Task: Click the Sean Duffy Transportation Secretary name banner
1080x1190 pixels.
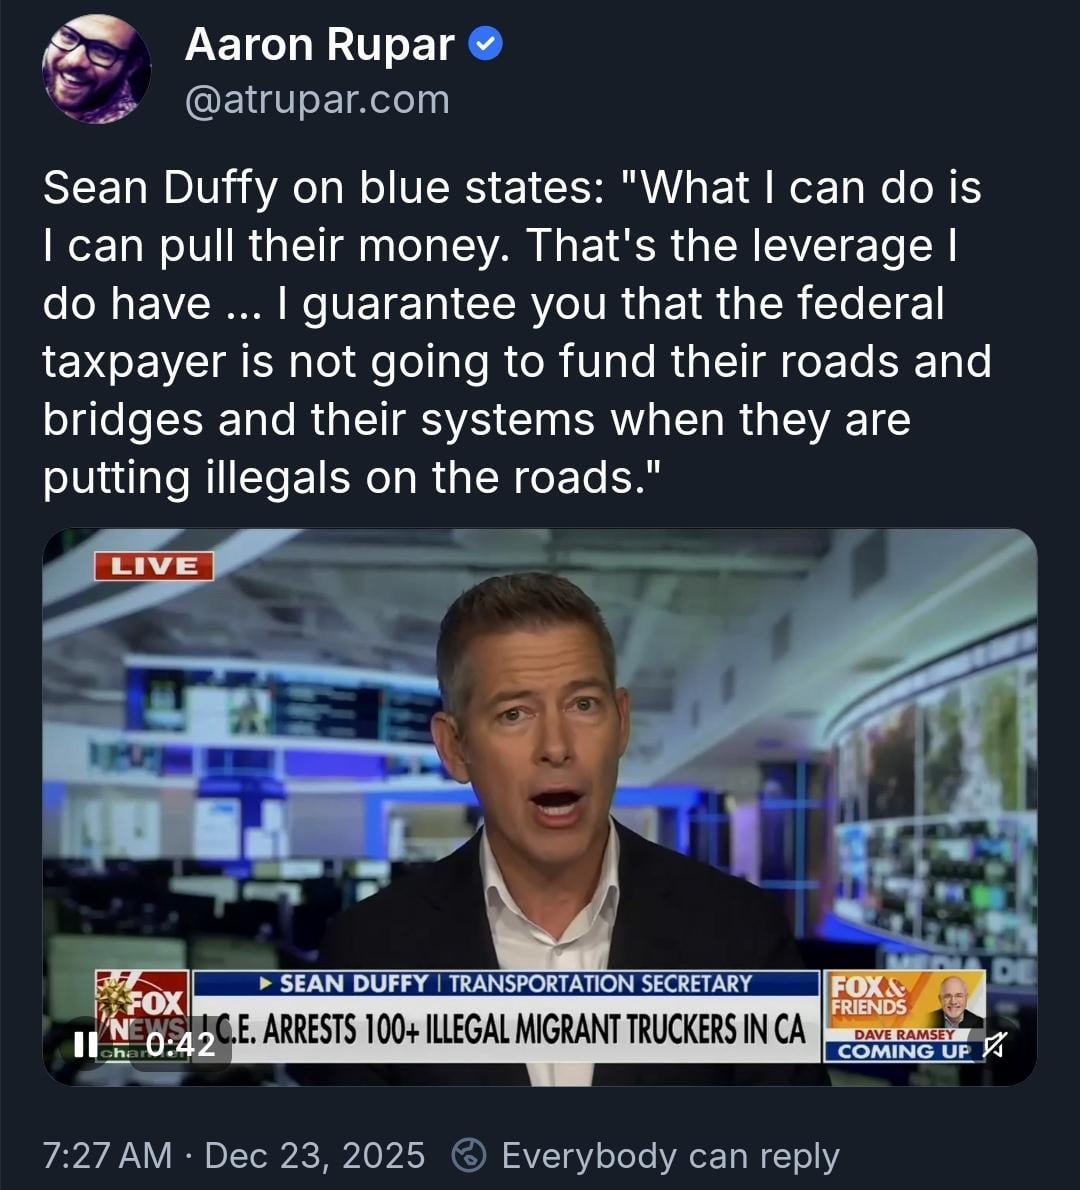Action: (x=506, y=984)
